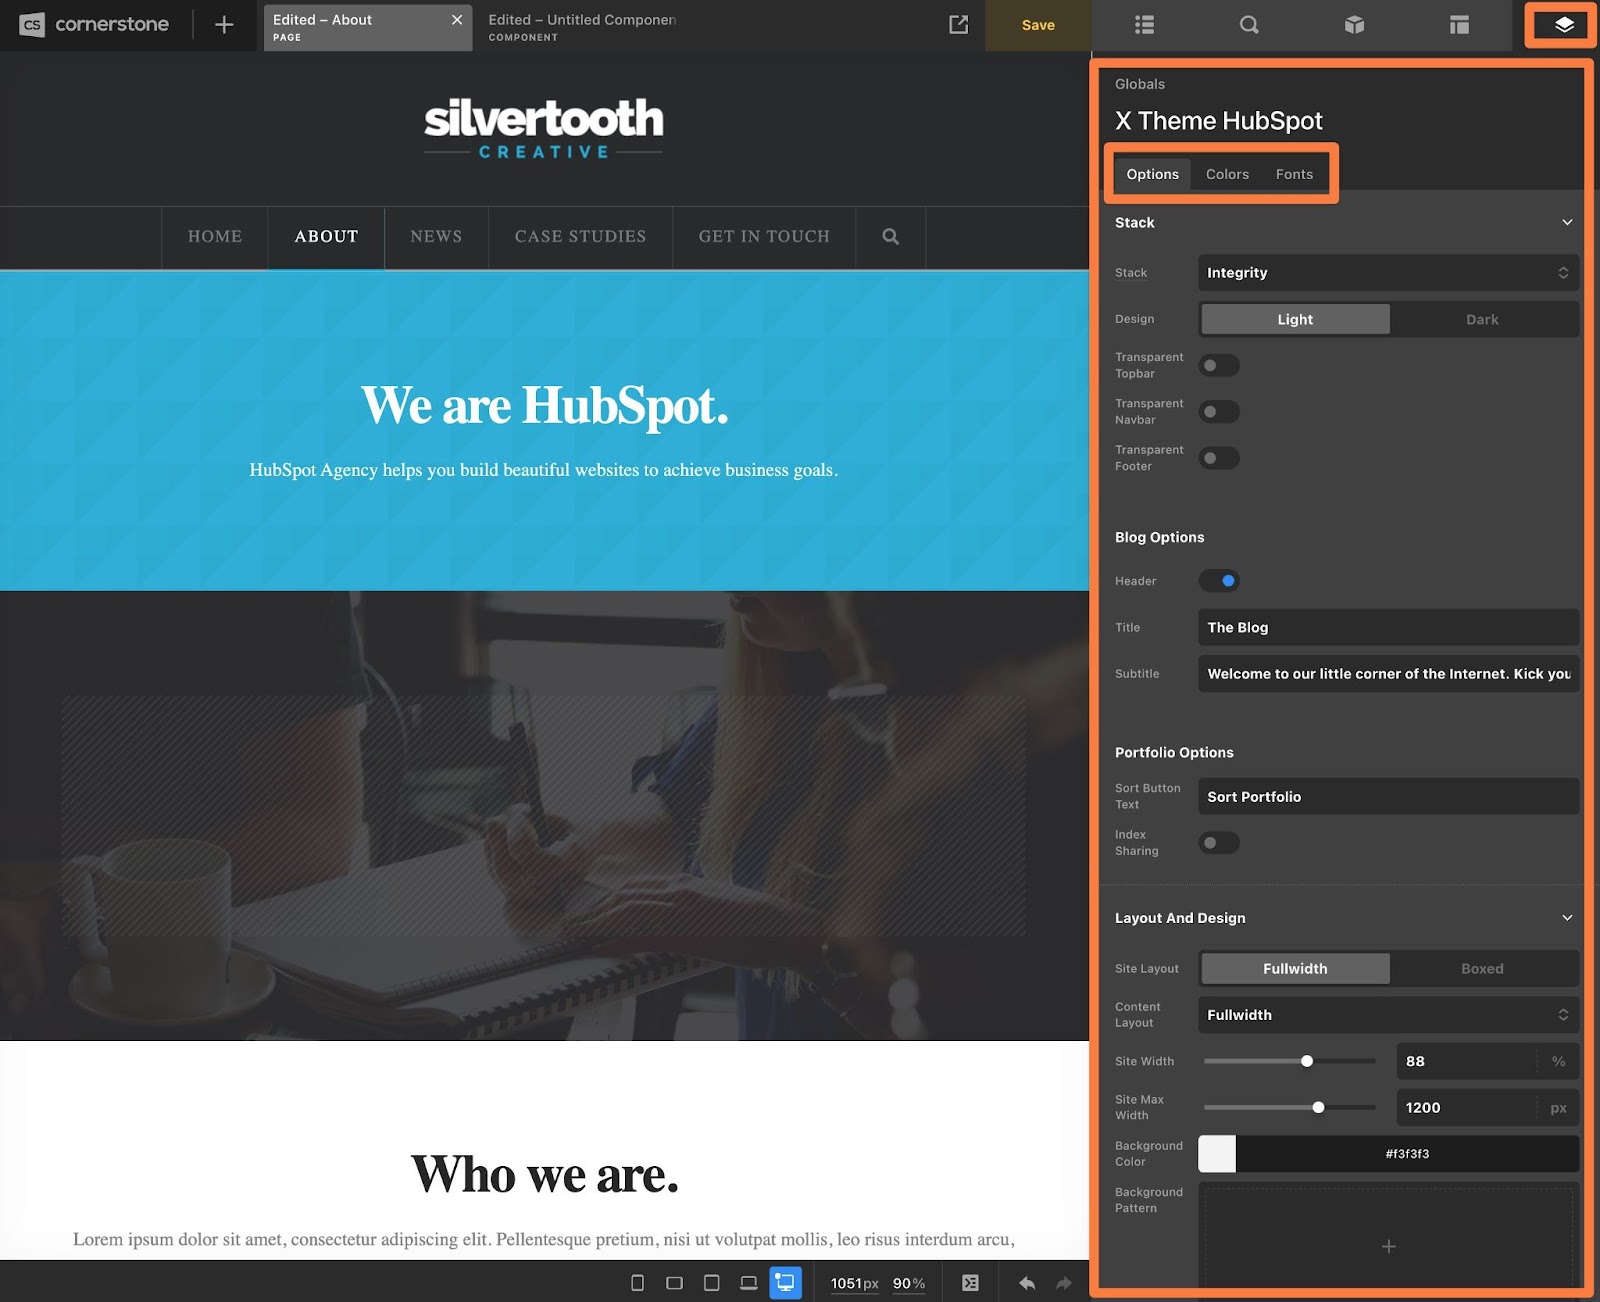Open the magnifier search icon in top bar
The width and height of the screenshot is (1600, 1302).
point(1249,25)
